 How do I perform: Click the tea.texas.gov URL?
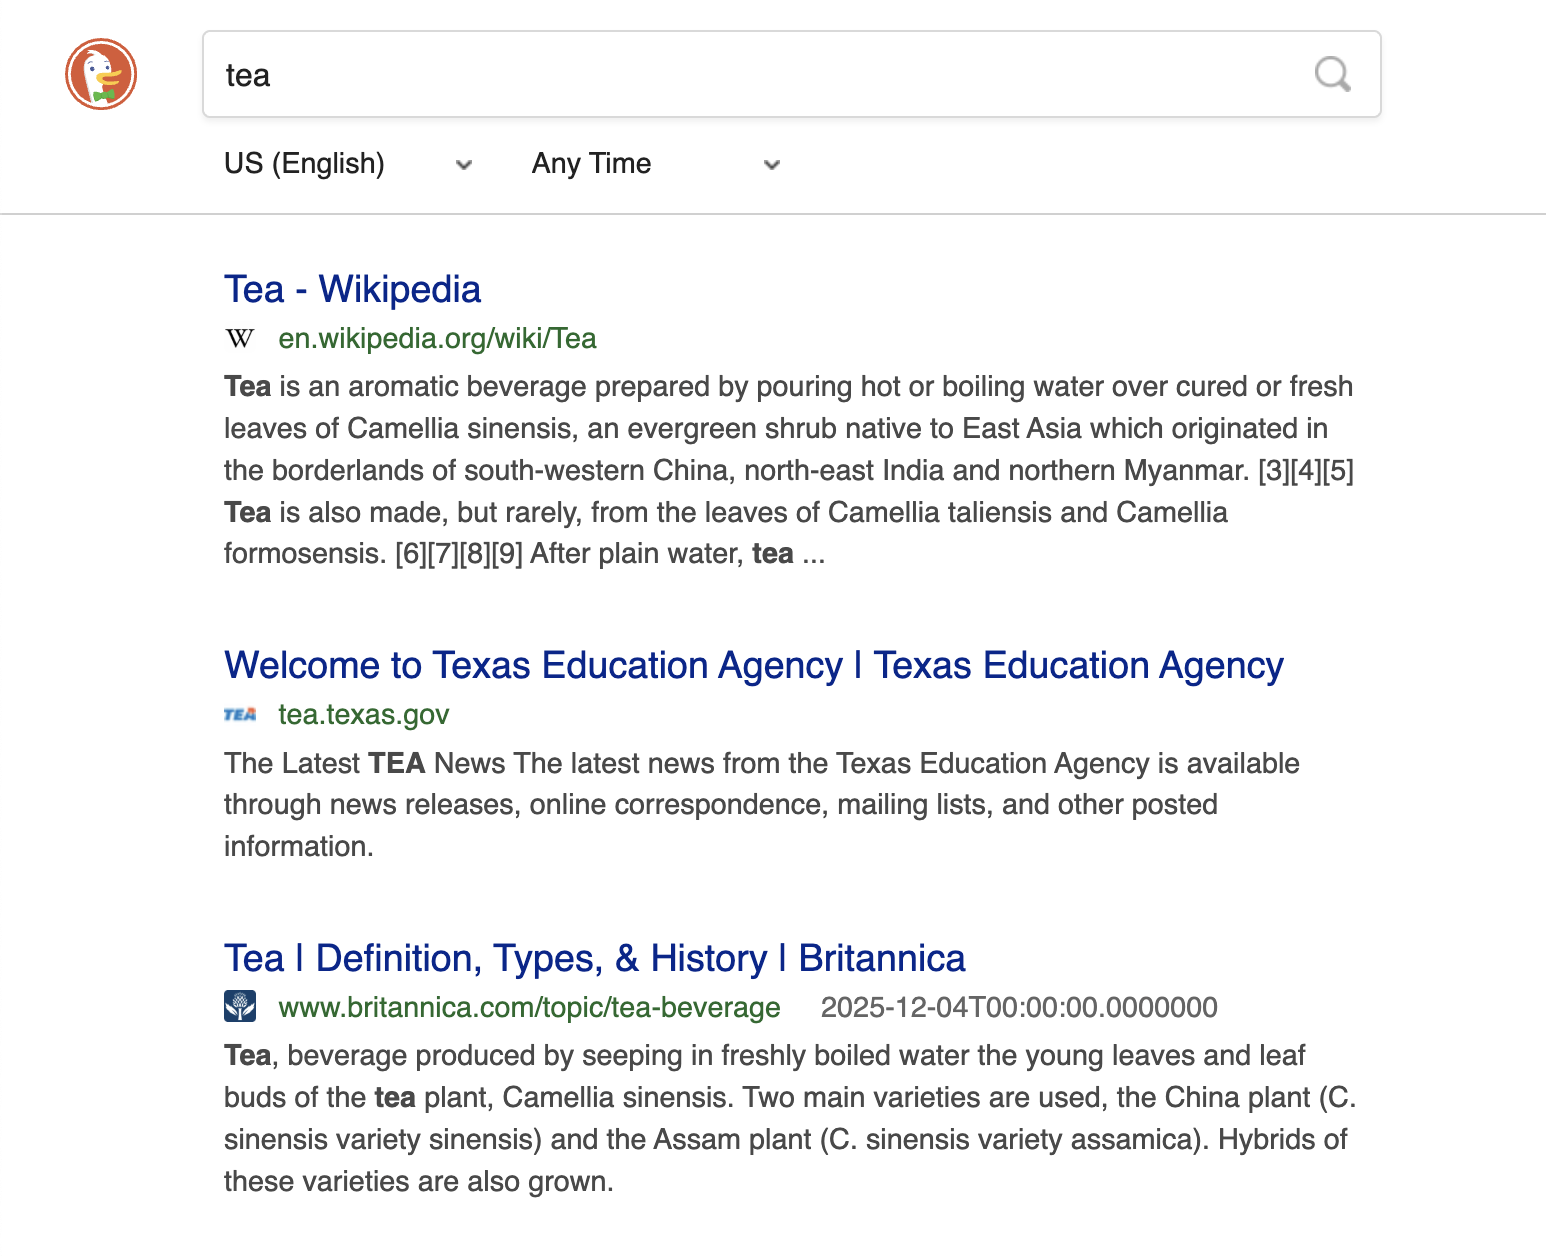pos(363,715)
